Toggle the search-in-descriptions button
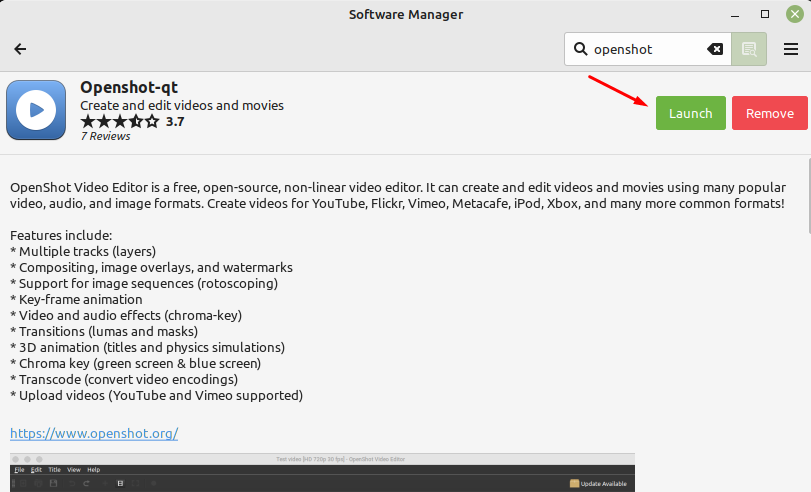The image size is (811, 492). [x=749, y=49]
